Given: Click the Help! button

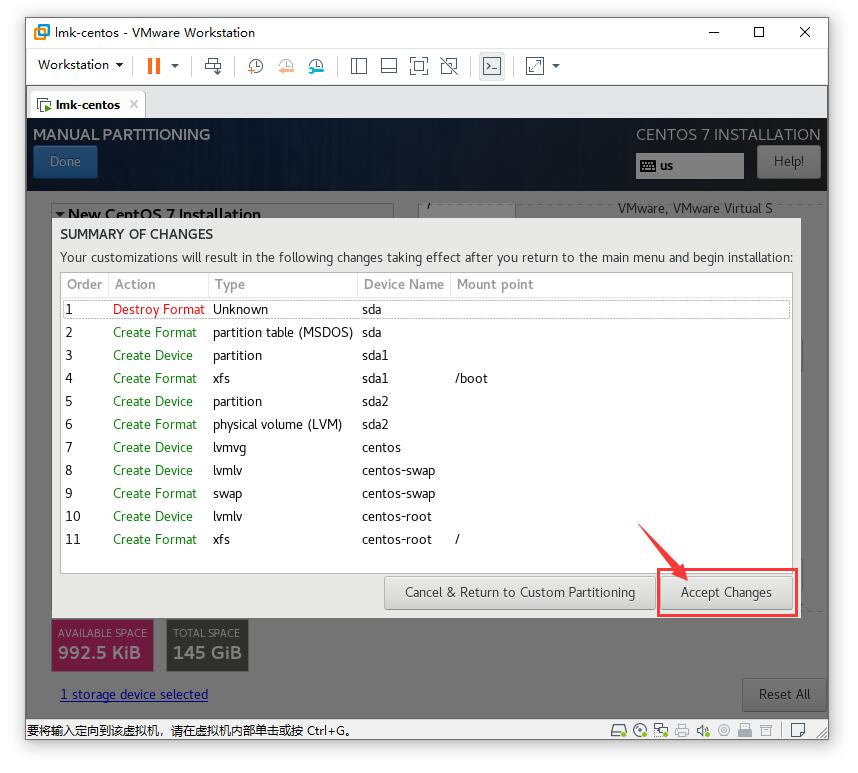Looking at the screenshot, I should tap(789, 161).
